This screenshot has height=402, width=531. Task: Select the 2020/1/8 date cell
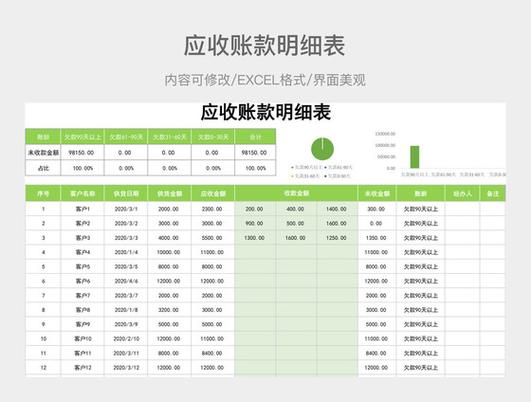pos(126,310)
